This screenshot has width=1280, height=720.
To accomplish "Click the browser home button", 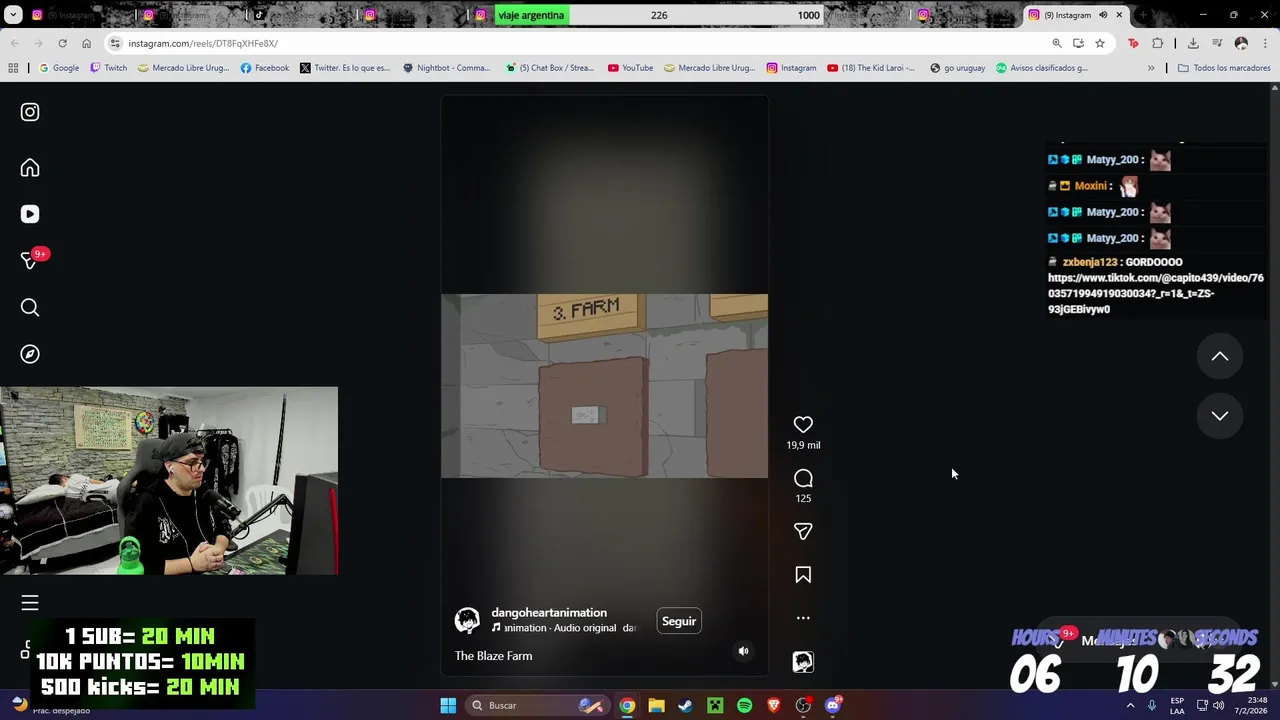I will coord(86,43).
